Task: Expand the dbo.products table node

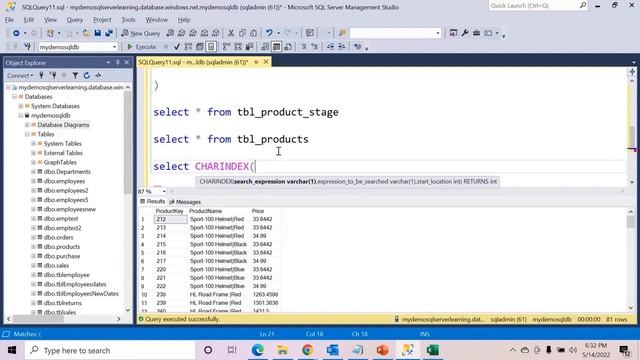Action: pos(33,247)
